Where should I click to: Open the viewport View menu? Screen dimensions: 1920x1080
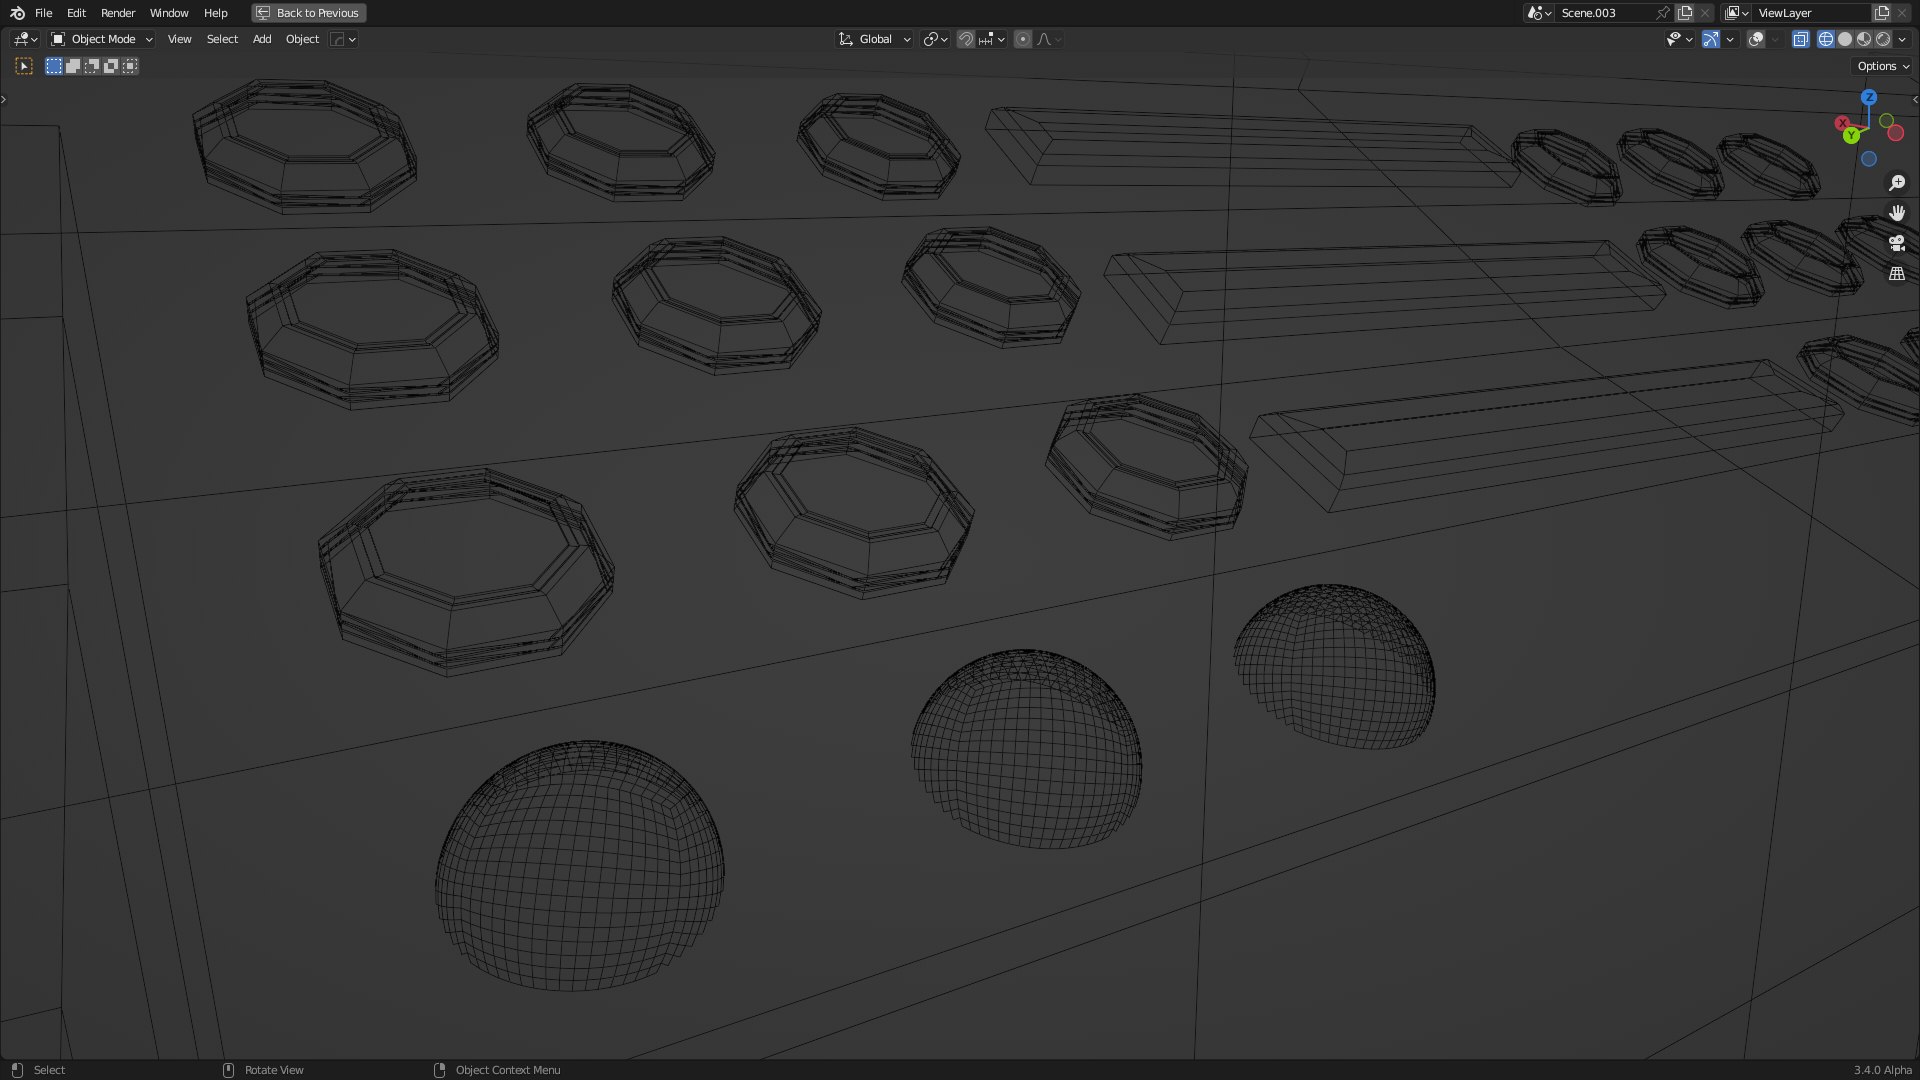pos(179,39)
